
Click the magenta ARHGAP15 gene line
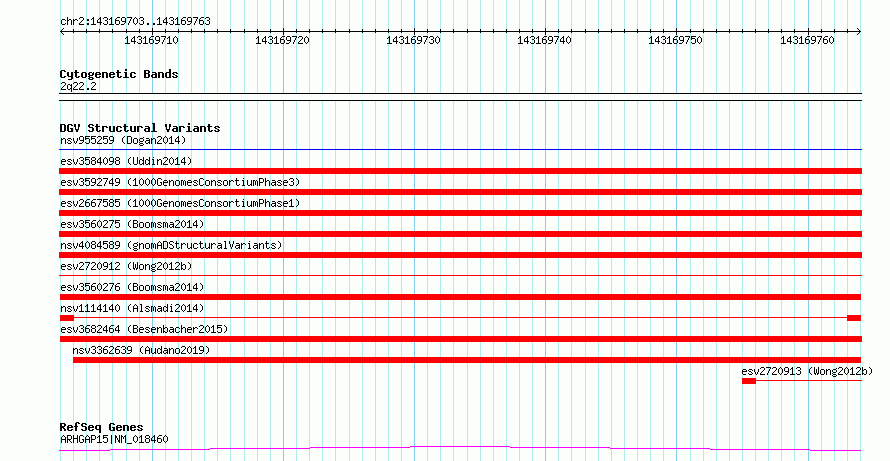460,449
